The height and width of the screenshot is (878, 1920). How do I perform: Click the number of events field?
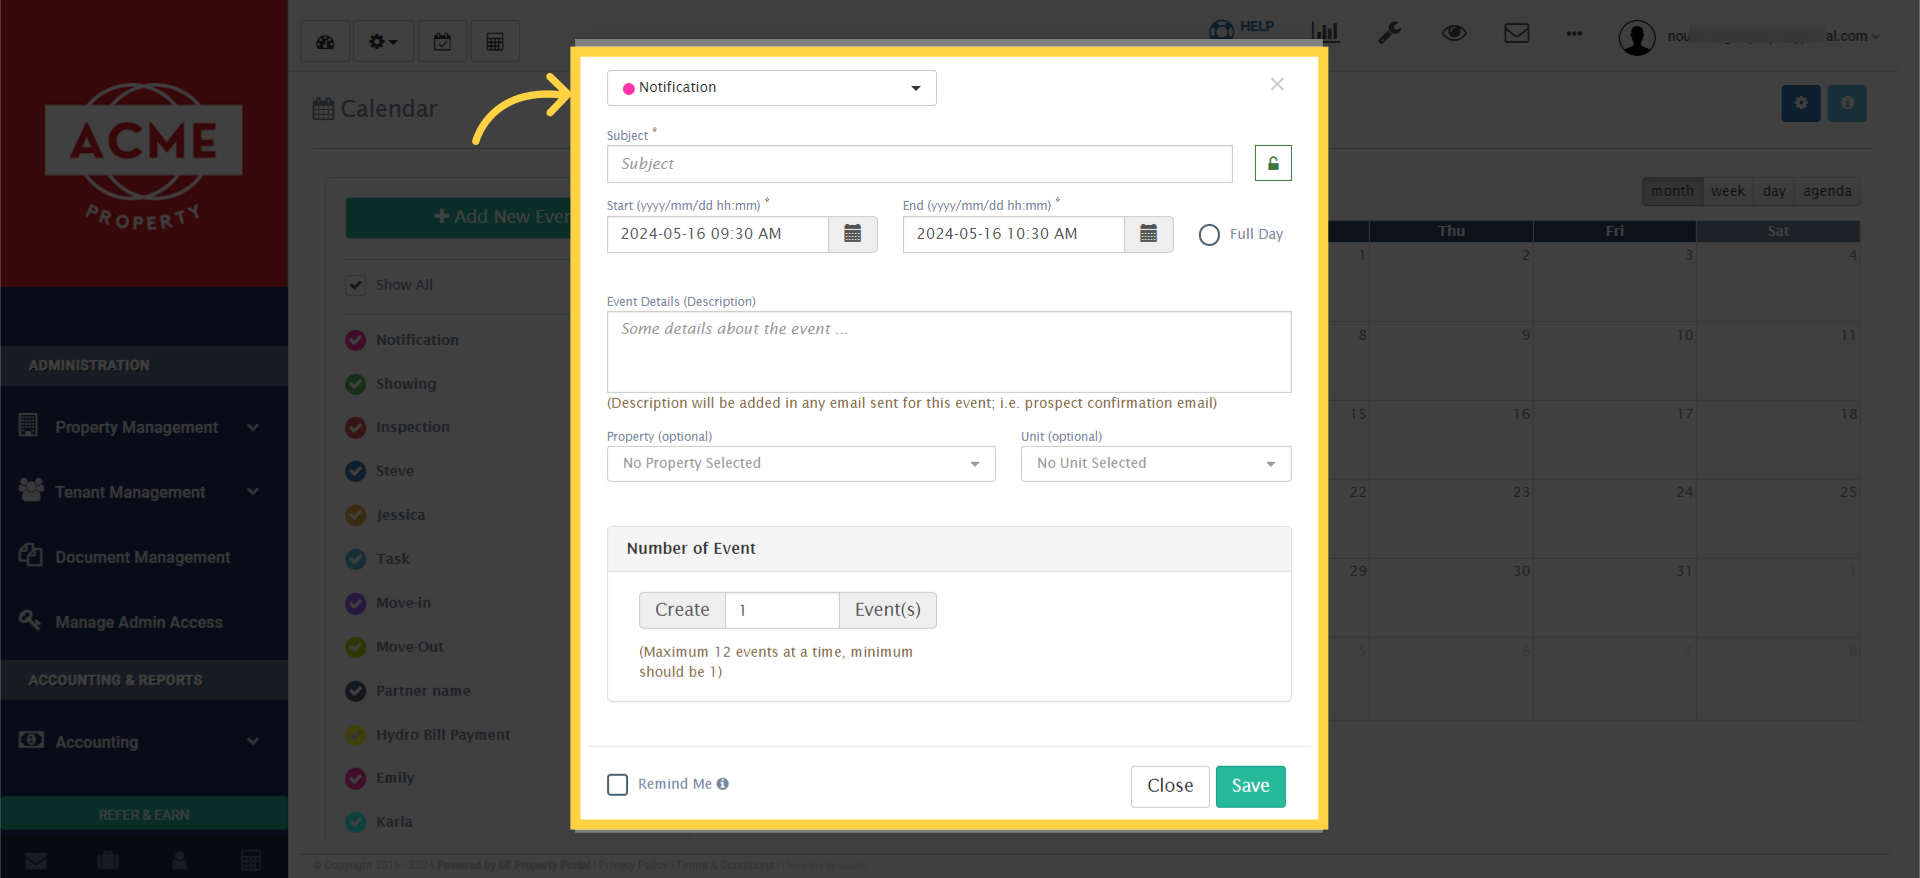782,610
